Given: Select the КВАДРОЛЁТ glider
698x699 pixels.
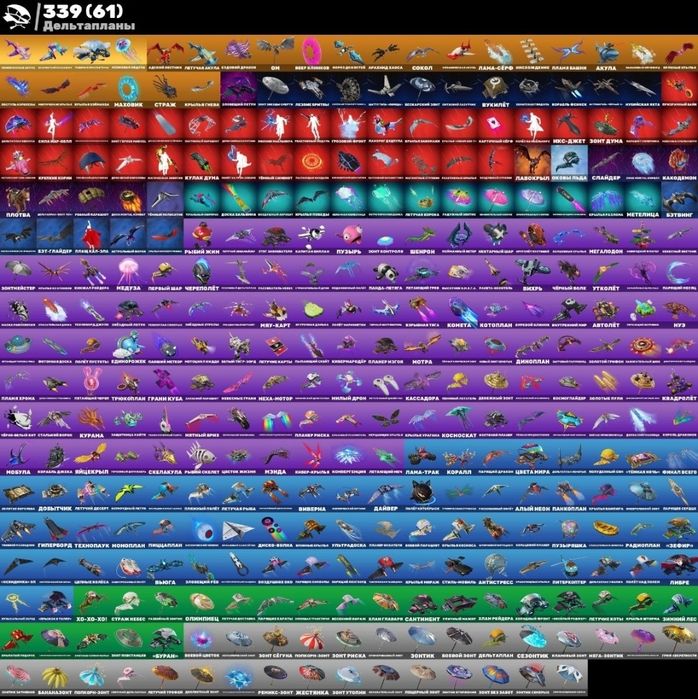Looking at the screenshot, I should [x=679, y=383].
